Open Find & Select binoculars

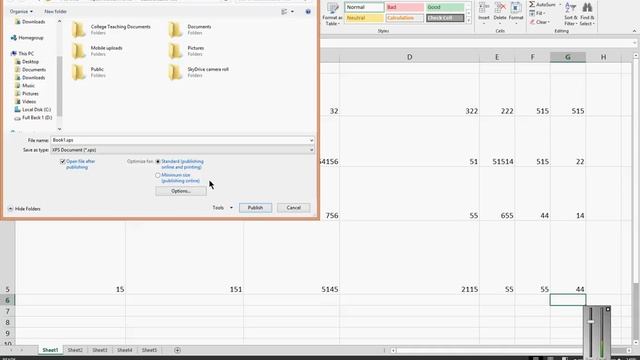pyautogui.click(x=587, y=14)
